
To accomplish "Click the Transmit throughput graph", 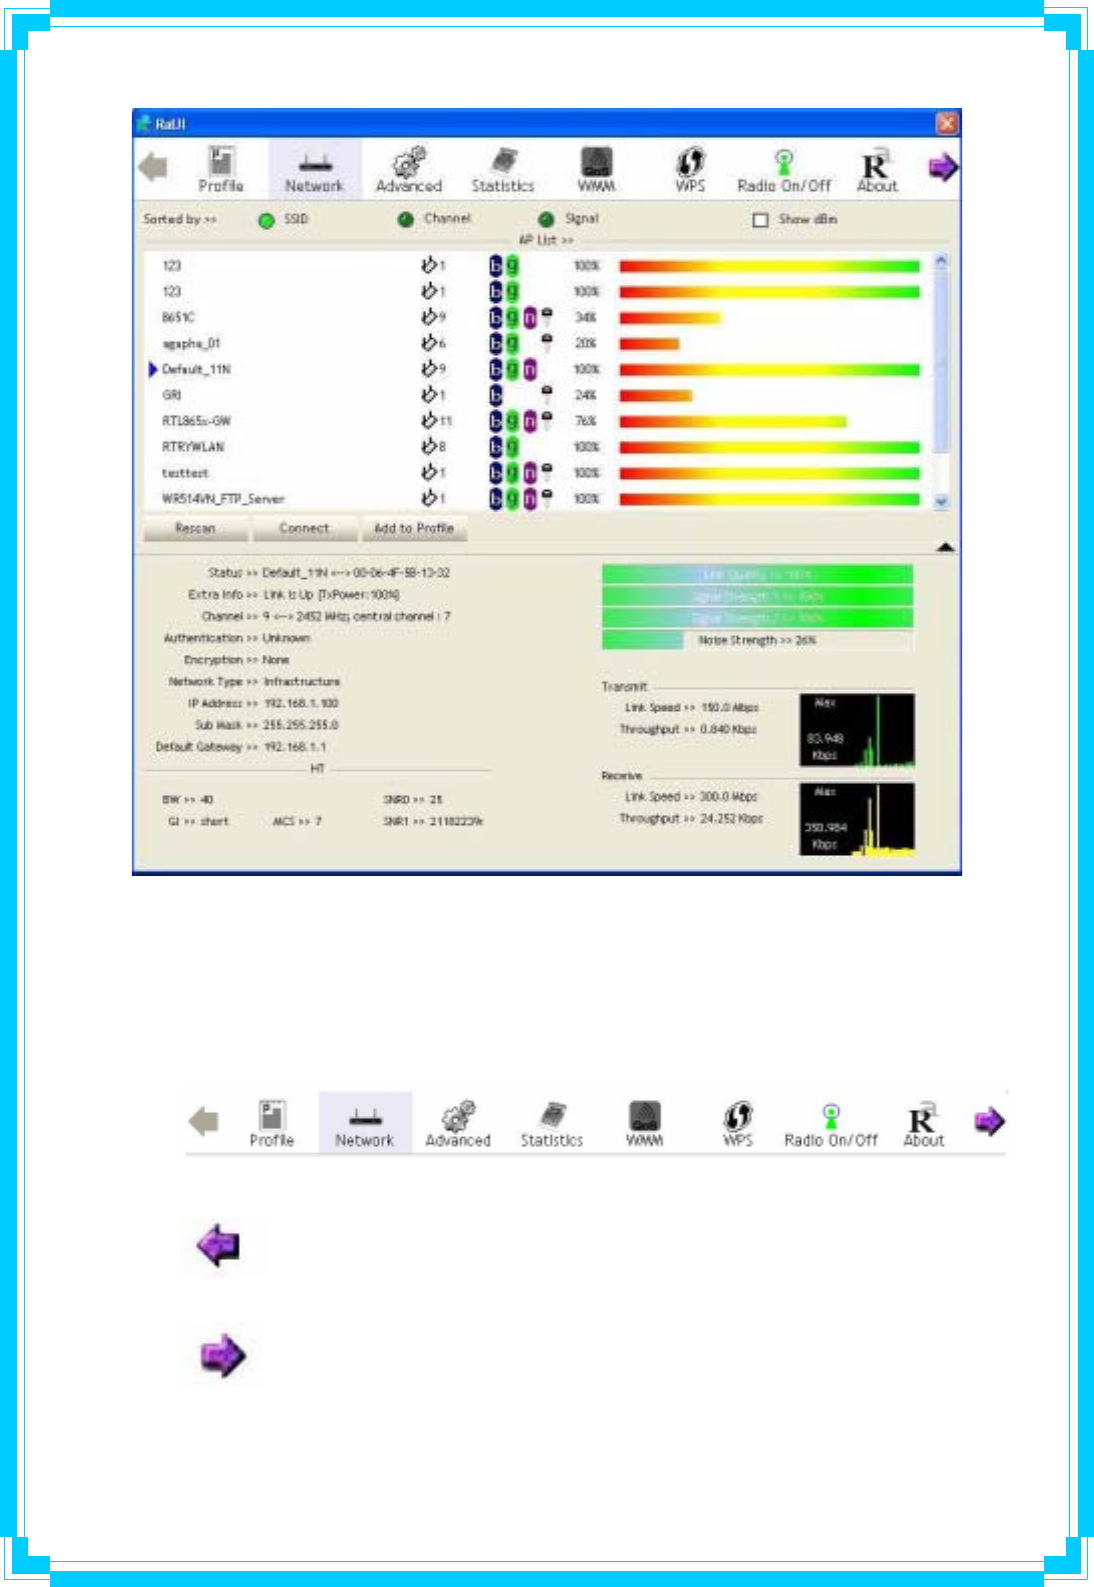I will [857, 730].
